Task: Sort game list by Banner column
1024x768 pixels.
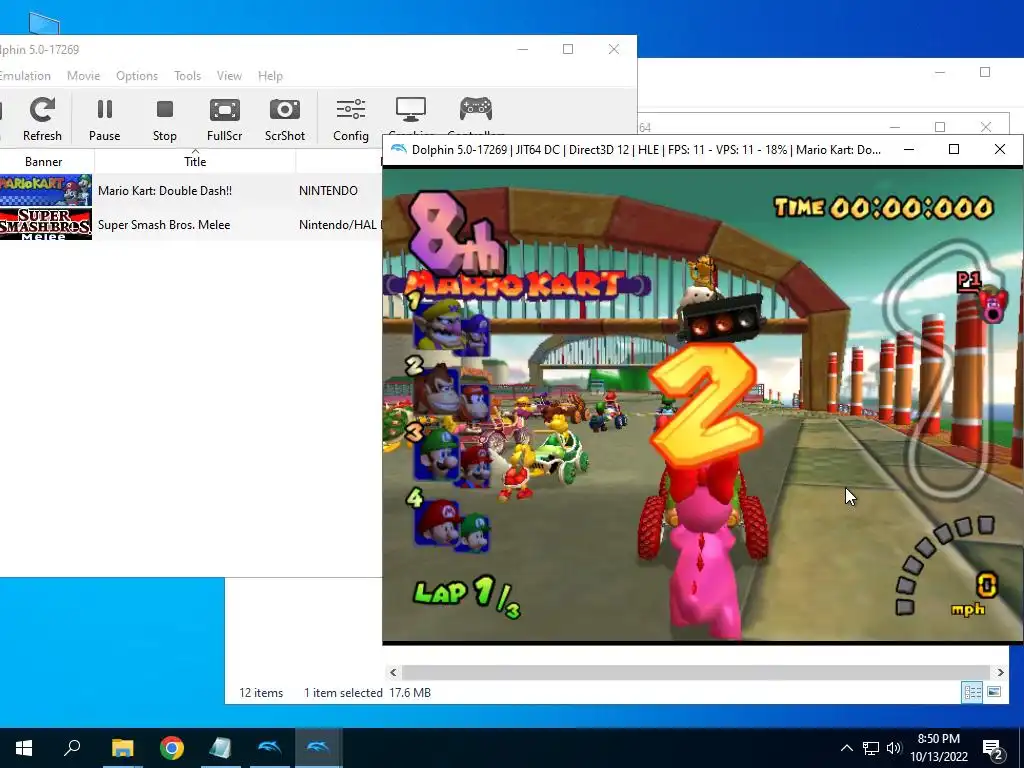Action: [x=44, y=161]
